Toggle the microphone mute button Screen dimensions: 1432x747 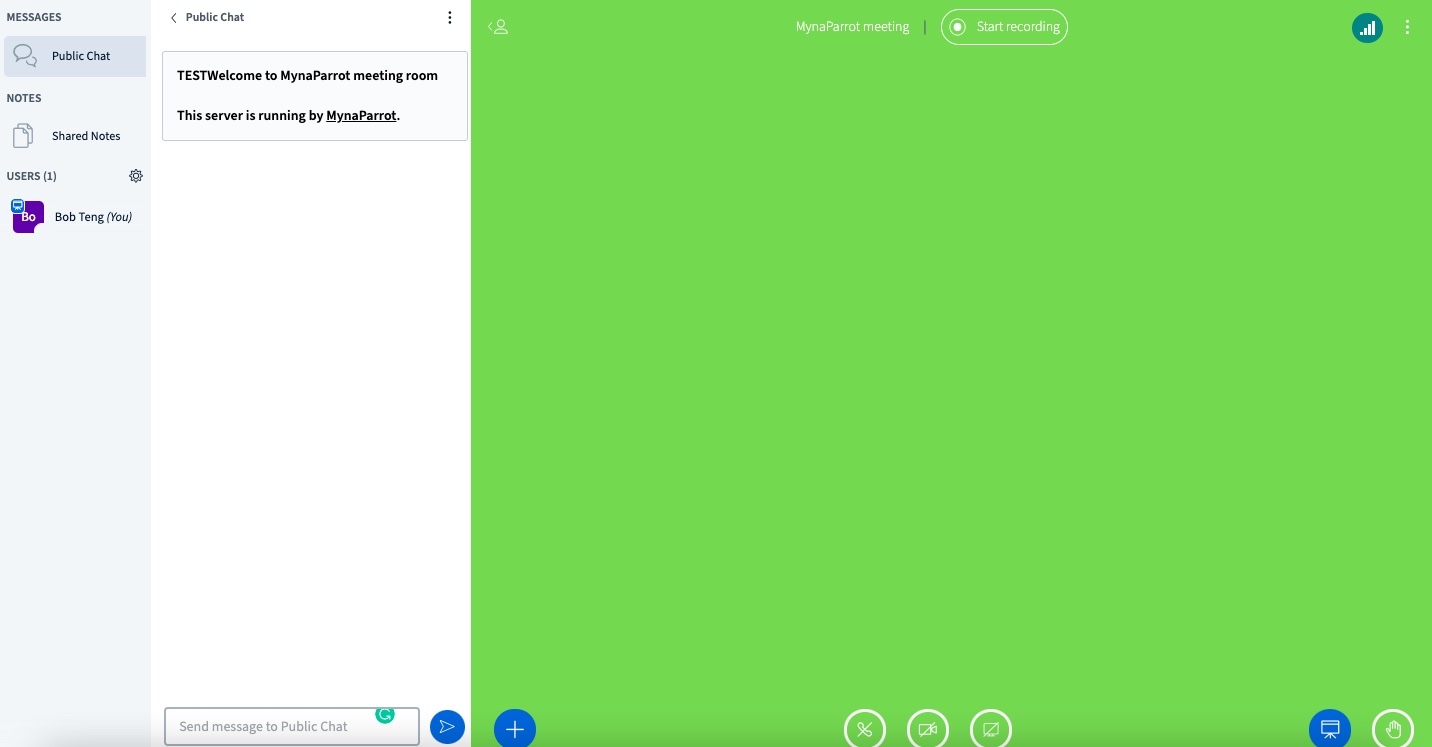(x=865, y=729)
